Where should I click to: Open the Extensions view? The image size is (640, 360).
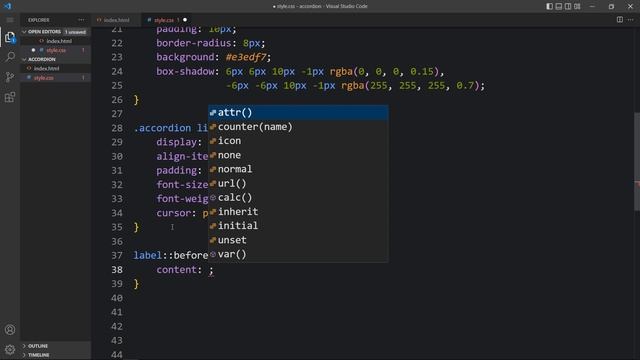10,97
